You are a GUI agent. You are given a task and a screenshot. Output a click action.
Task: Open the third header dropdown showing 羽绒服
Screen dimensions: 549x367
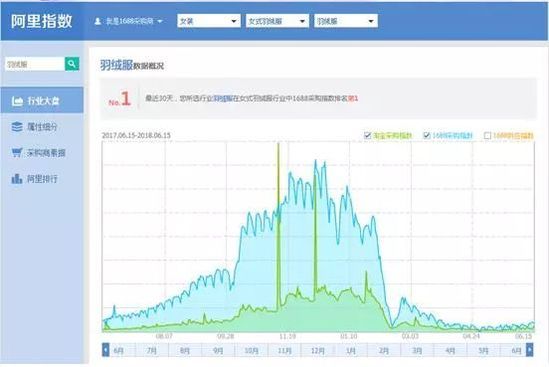coord(346,21)
